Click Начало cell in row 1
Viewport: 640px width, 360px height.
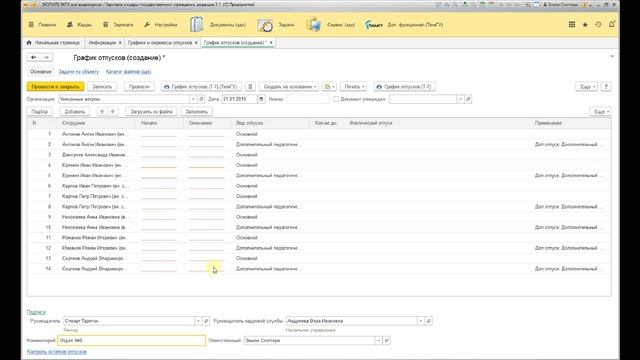[x=159, y=134]
